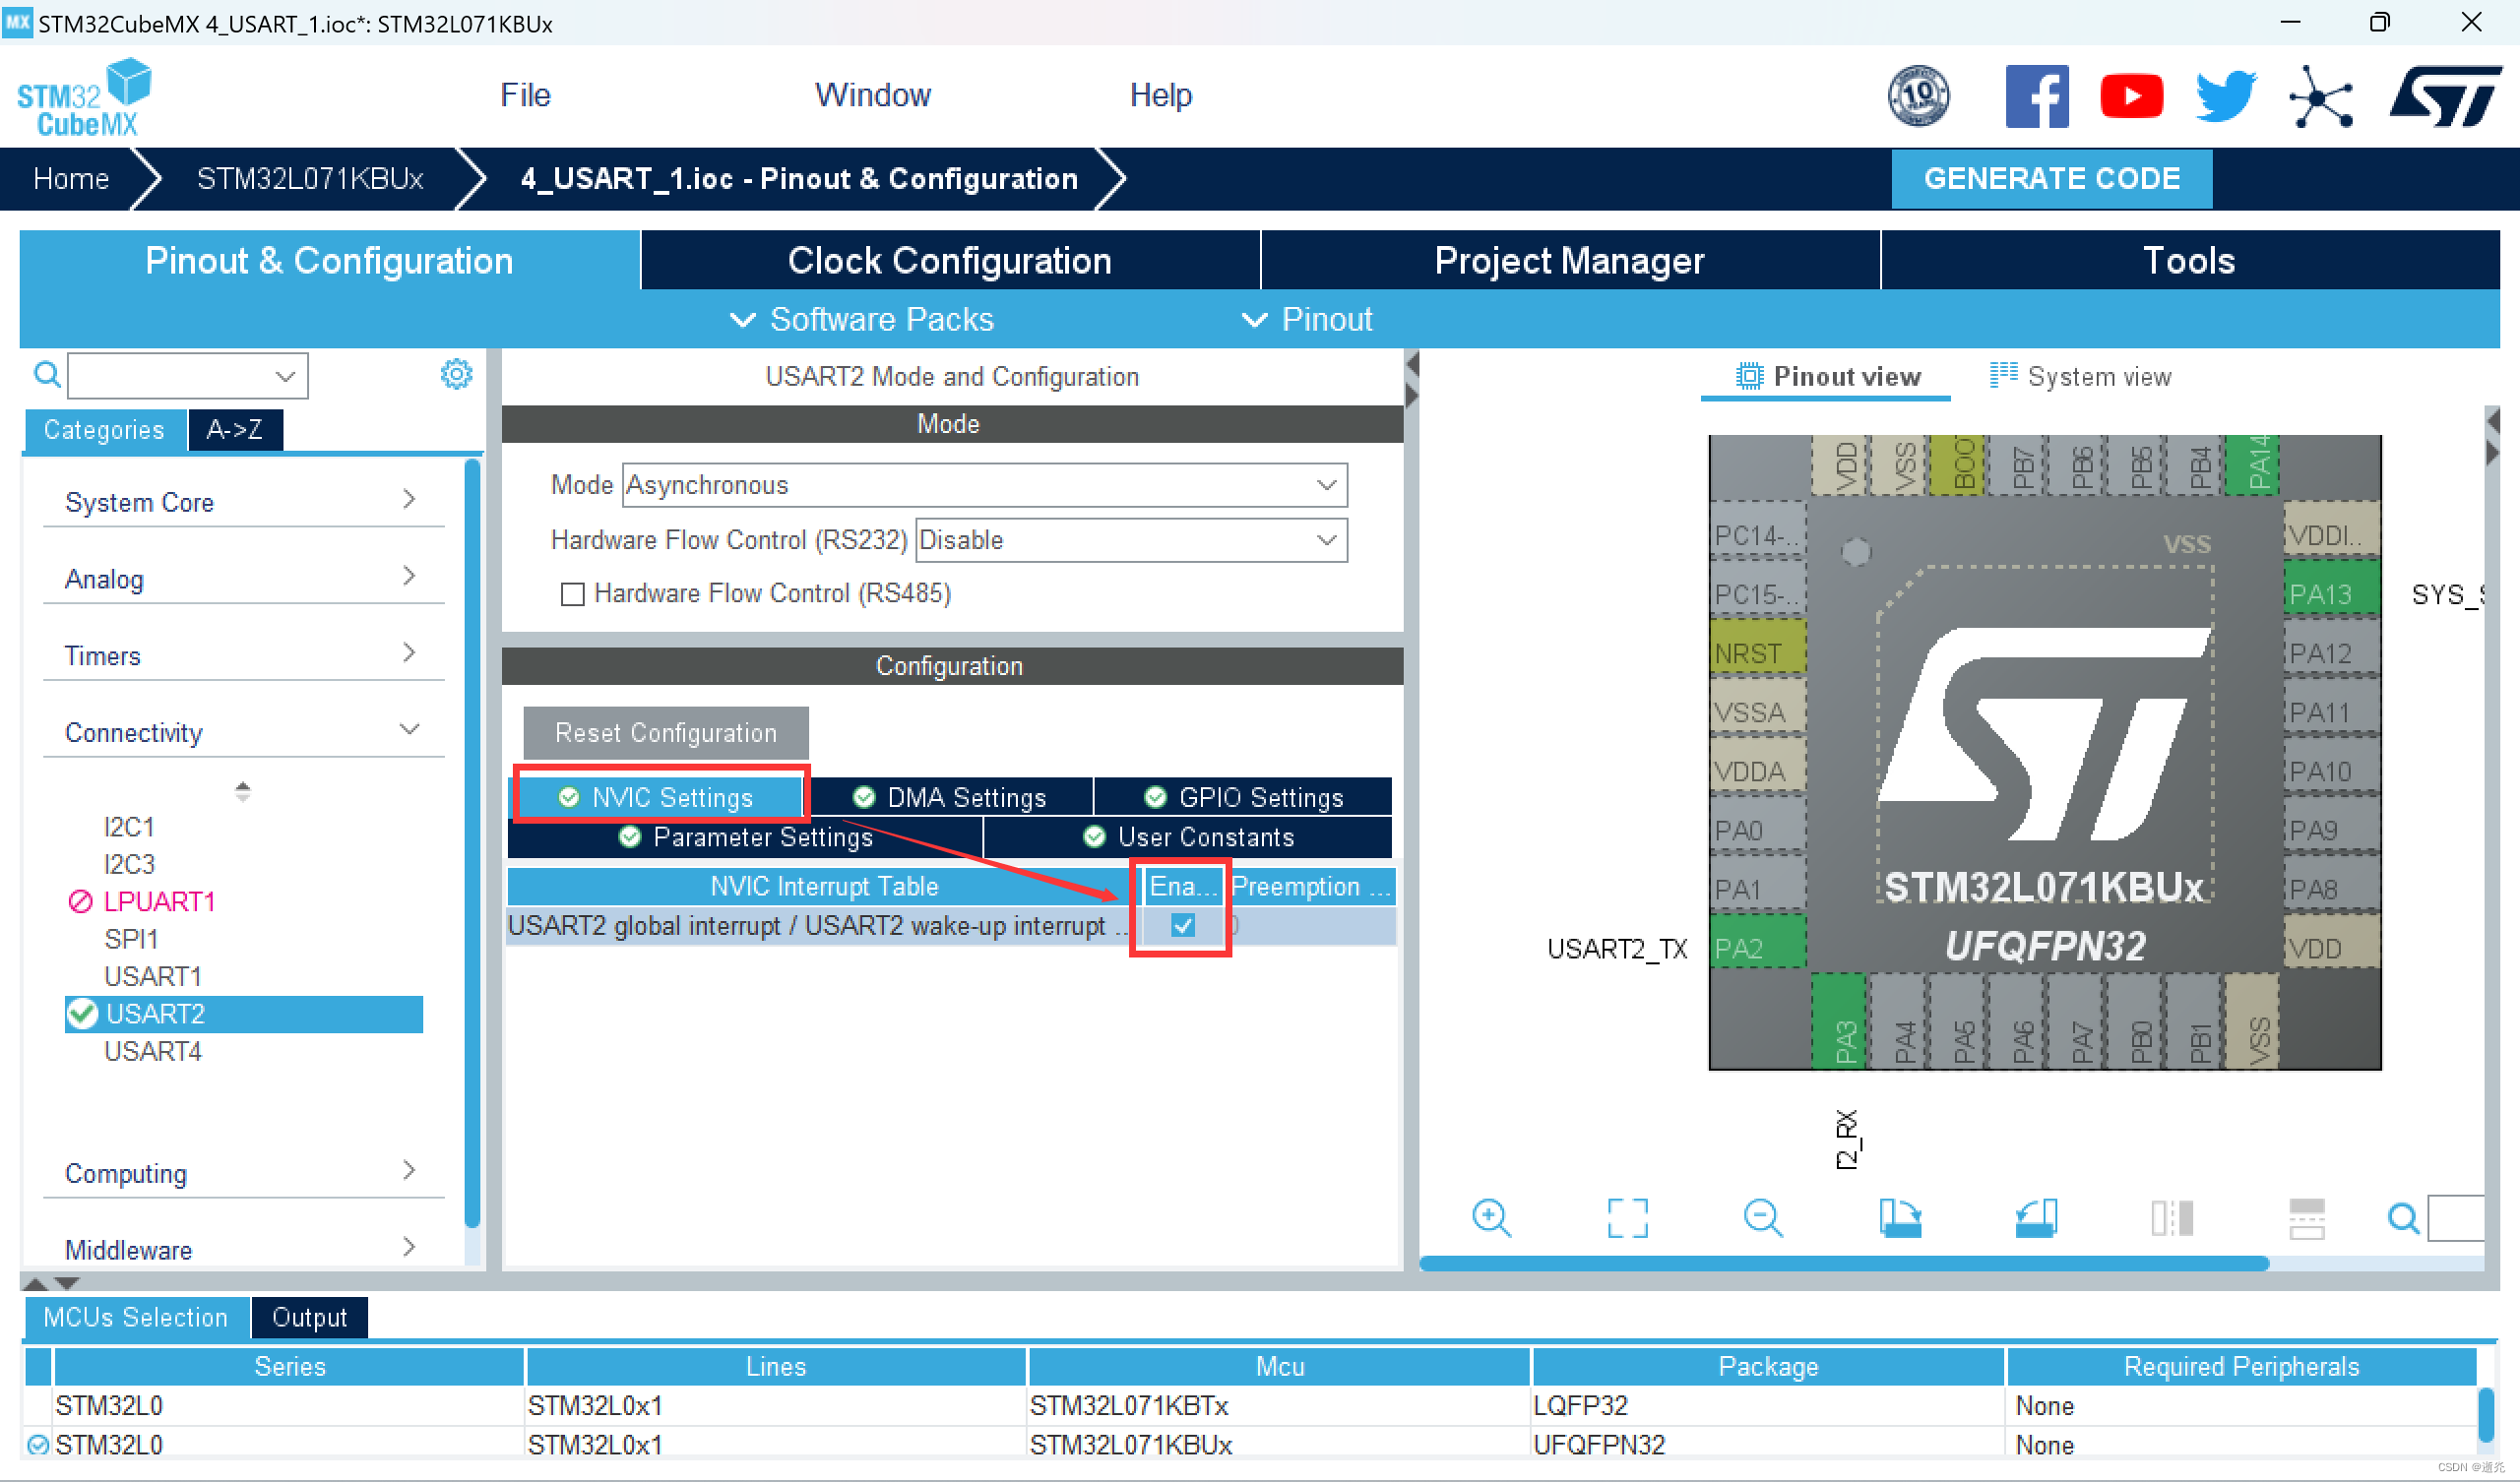Screen dimensions: 2520x1482
Task: Expand the Timers category
Action: [243, 655]
